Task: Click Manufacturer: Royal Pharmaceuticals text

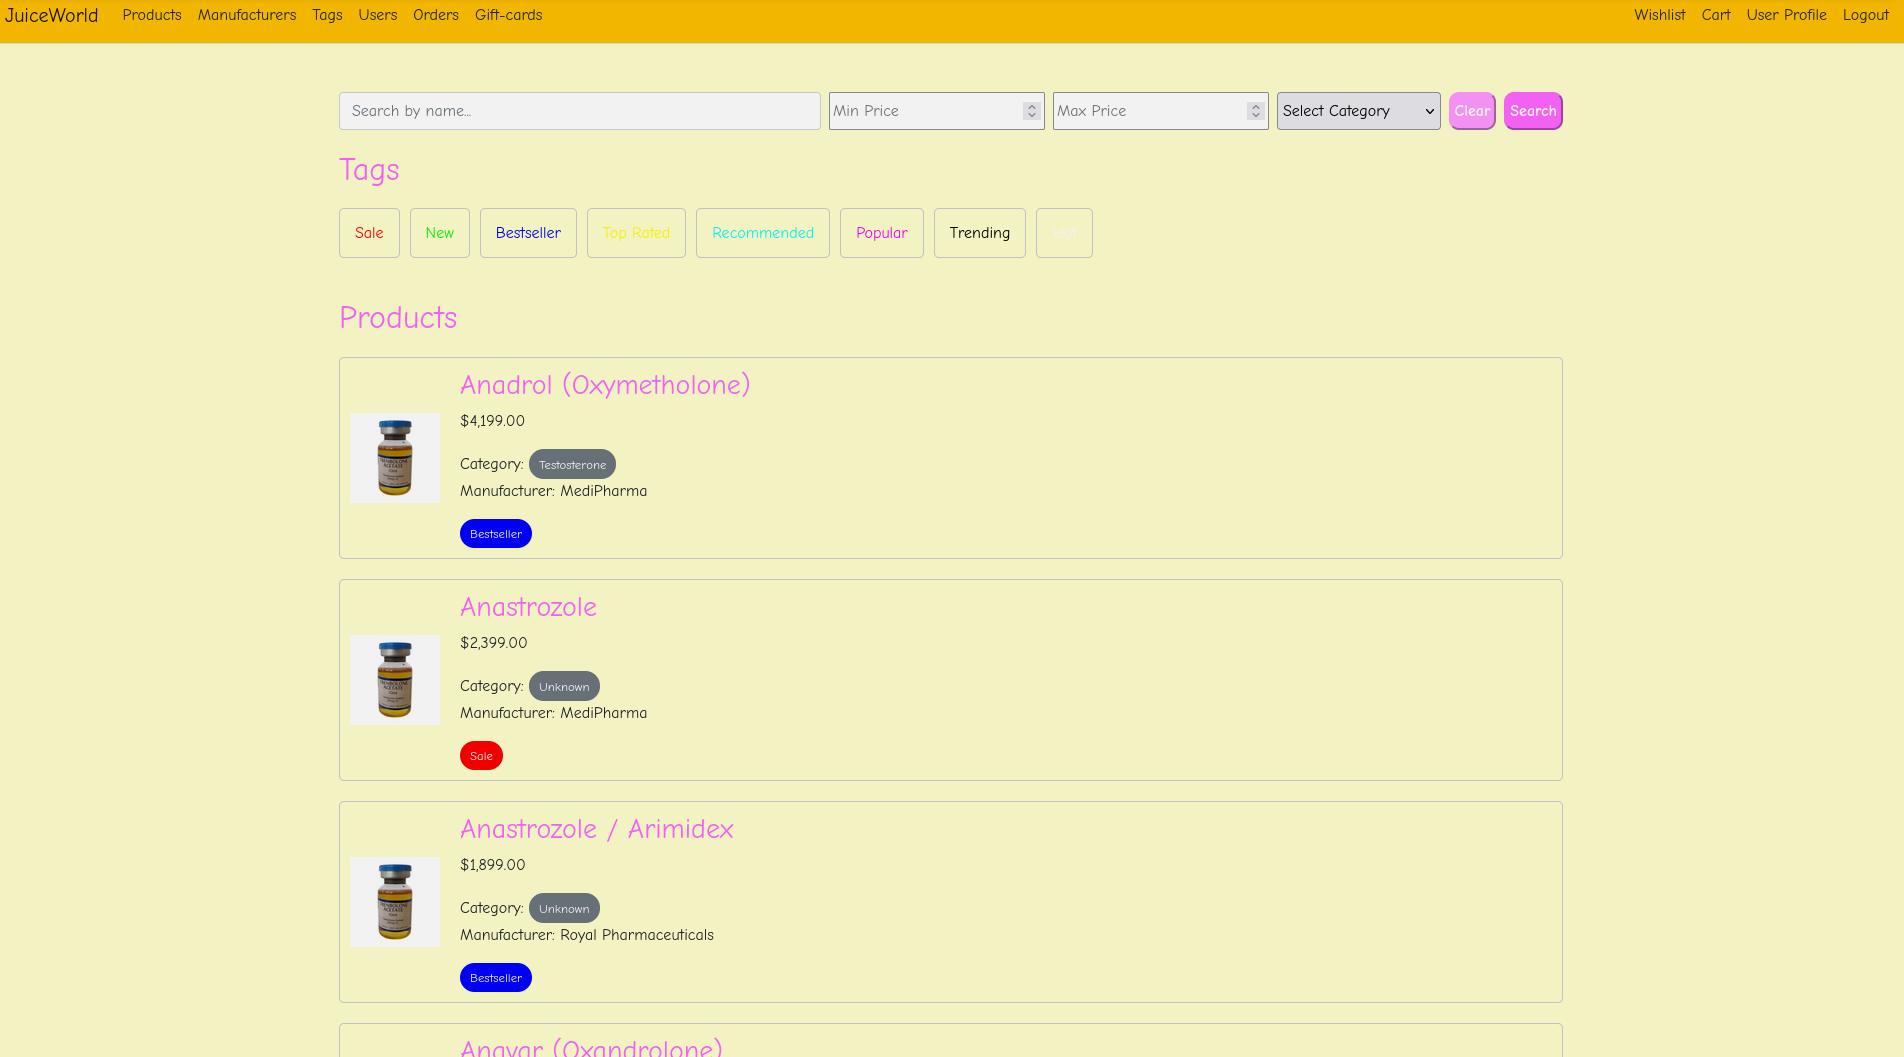Action: (x=587, y=935)
